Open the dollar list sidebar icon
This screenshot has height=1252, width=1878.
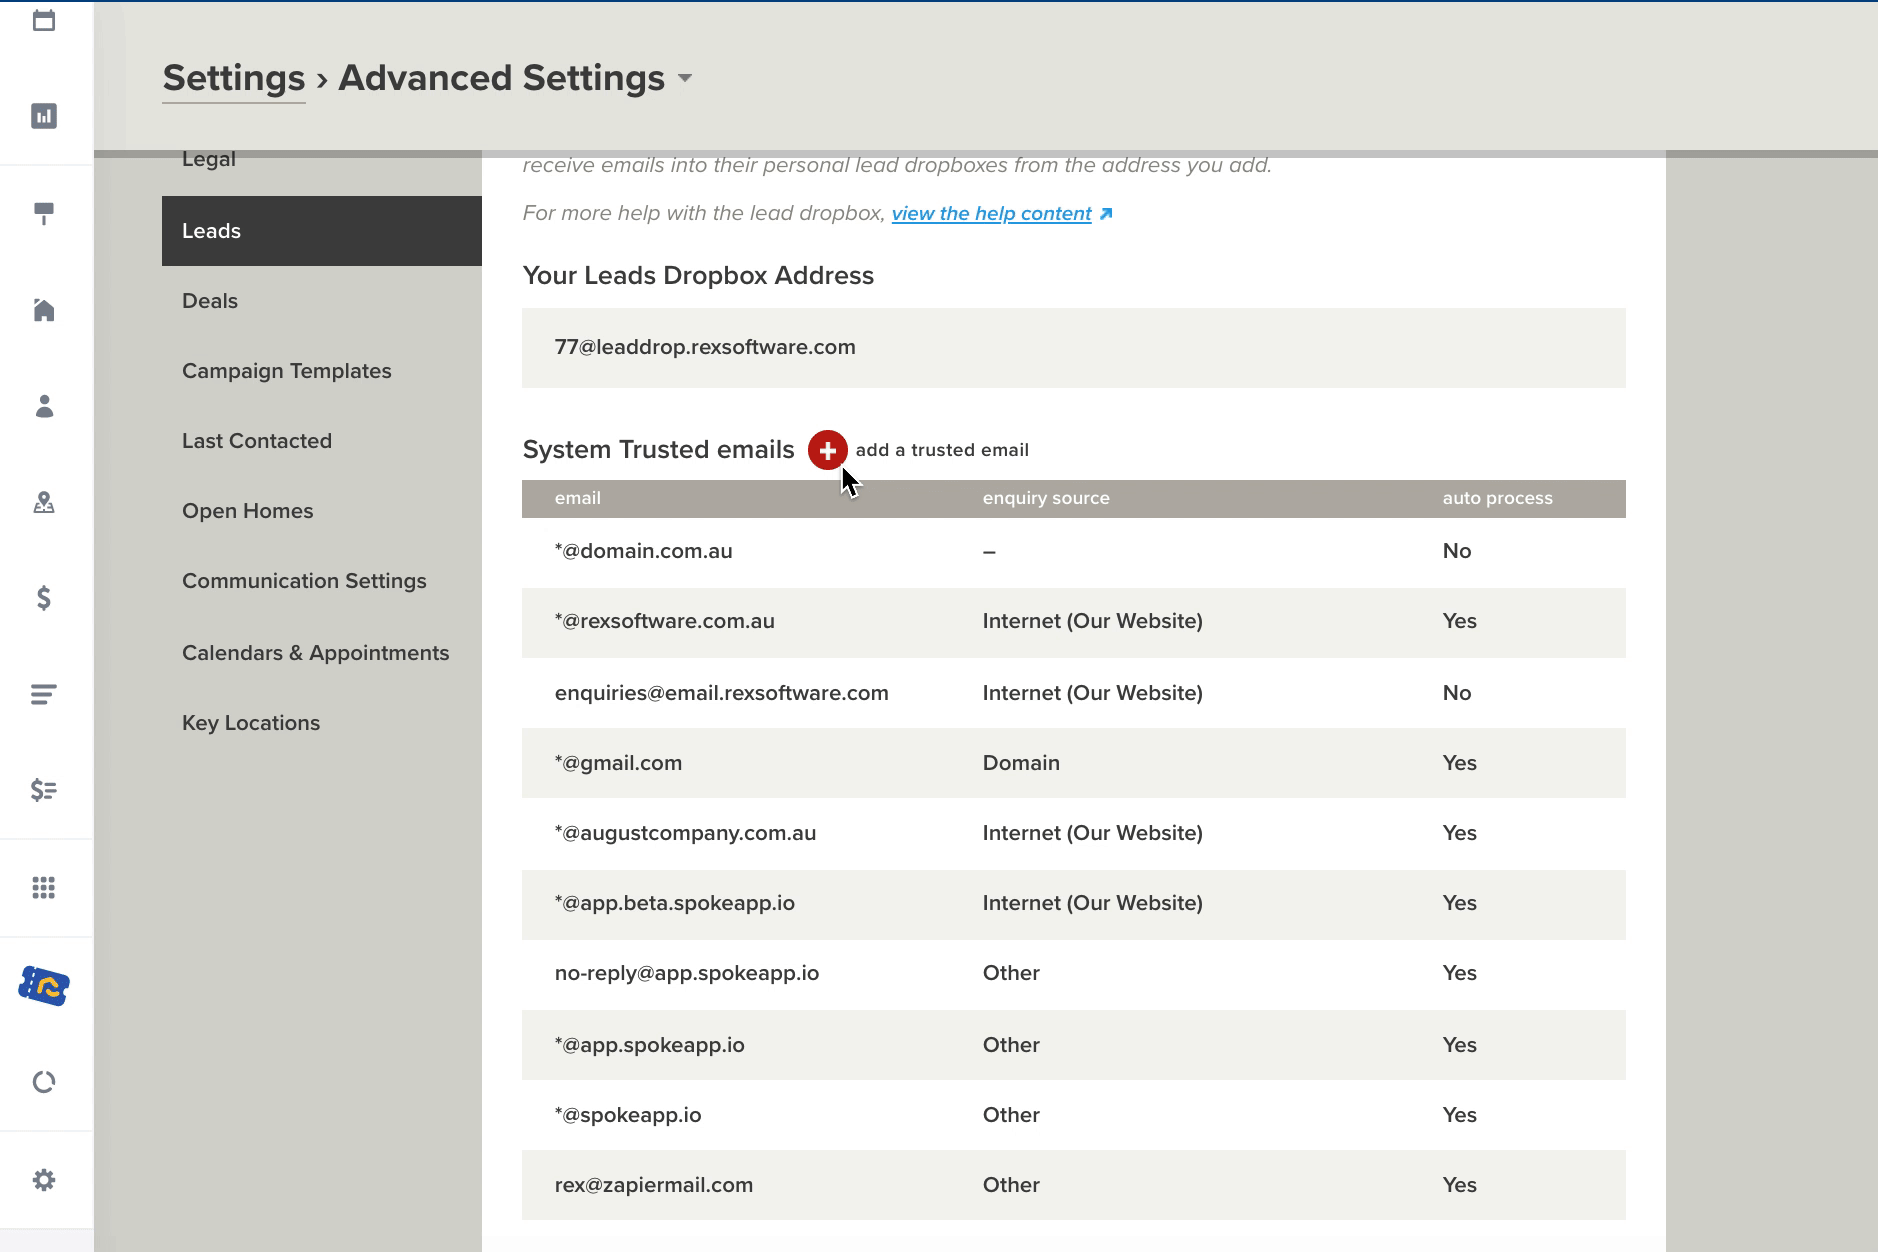tap(44, 790)
